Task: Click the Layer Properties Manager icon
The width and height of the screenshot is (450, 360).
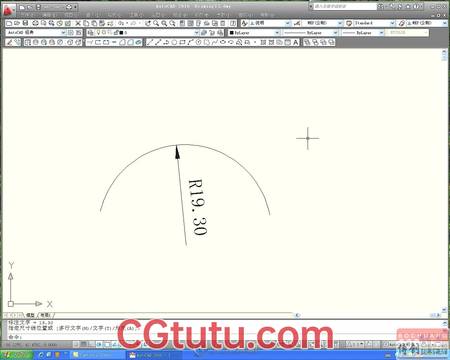Action: coord(90,33)
